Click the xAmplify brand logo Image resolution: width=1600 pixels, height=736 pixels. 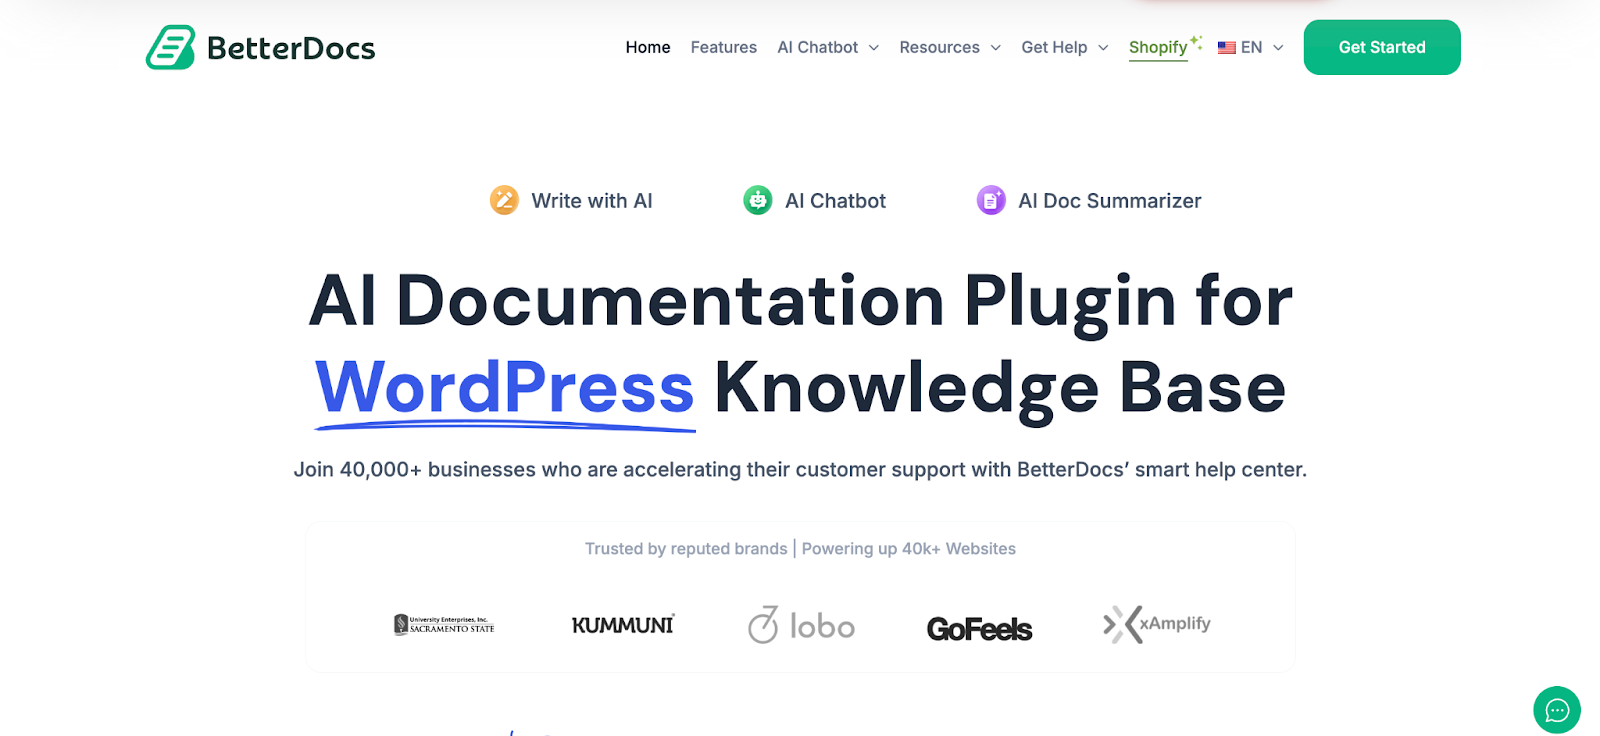1156,624
